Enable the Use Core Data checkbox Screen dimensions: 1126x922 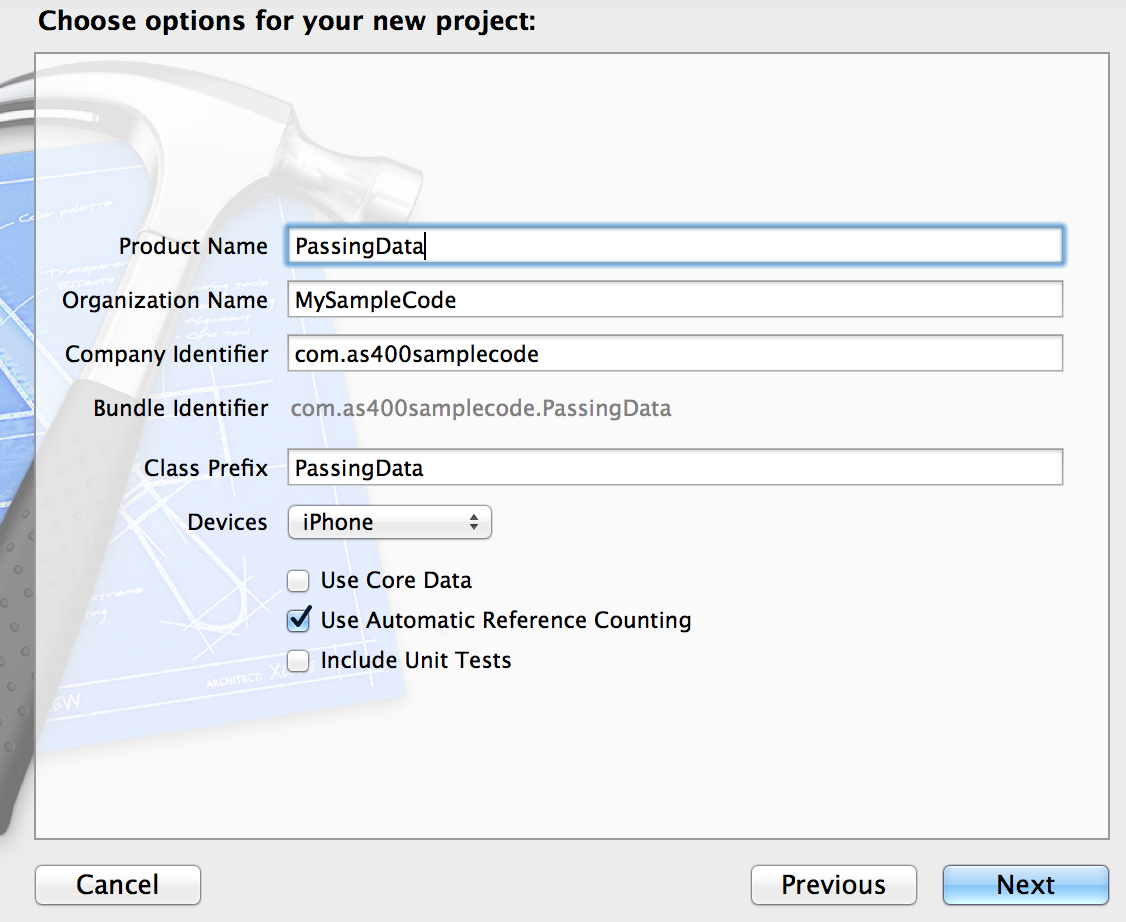(298, 580)
